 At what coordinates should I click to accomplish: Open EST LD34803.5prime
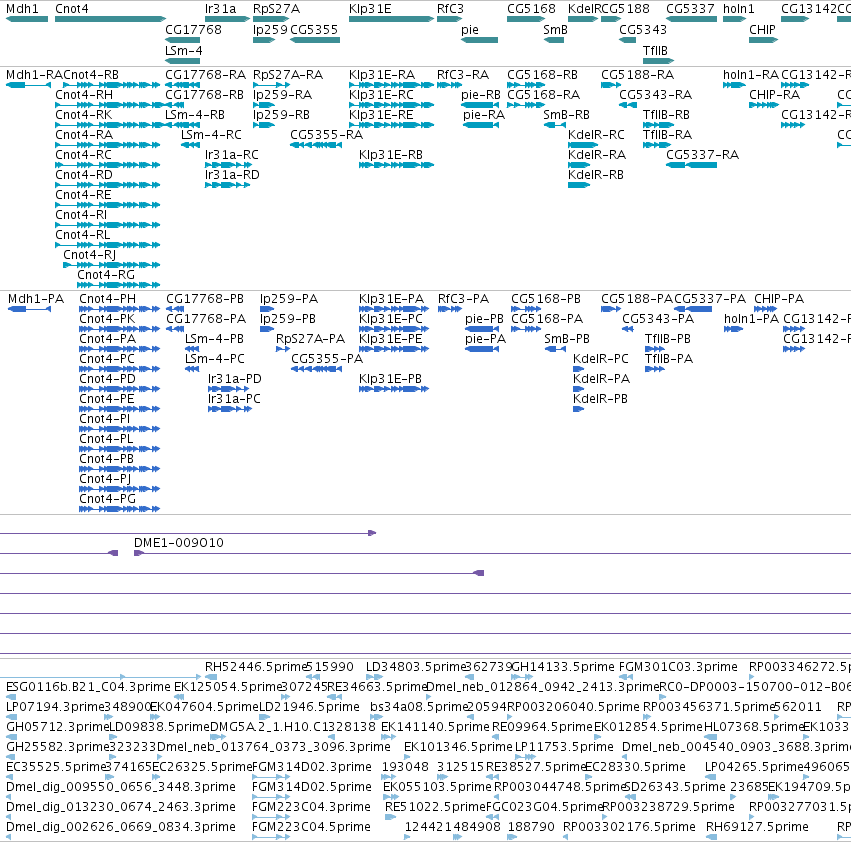click(x=416, y=666)
